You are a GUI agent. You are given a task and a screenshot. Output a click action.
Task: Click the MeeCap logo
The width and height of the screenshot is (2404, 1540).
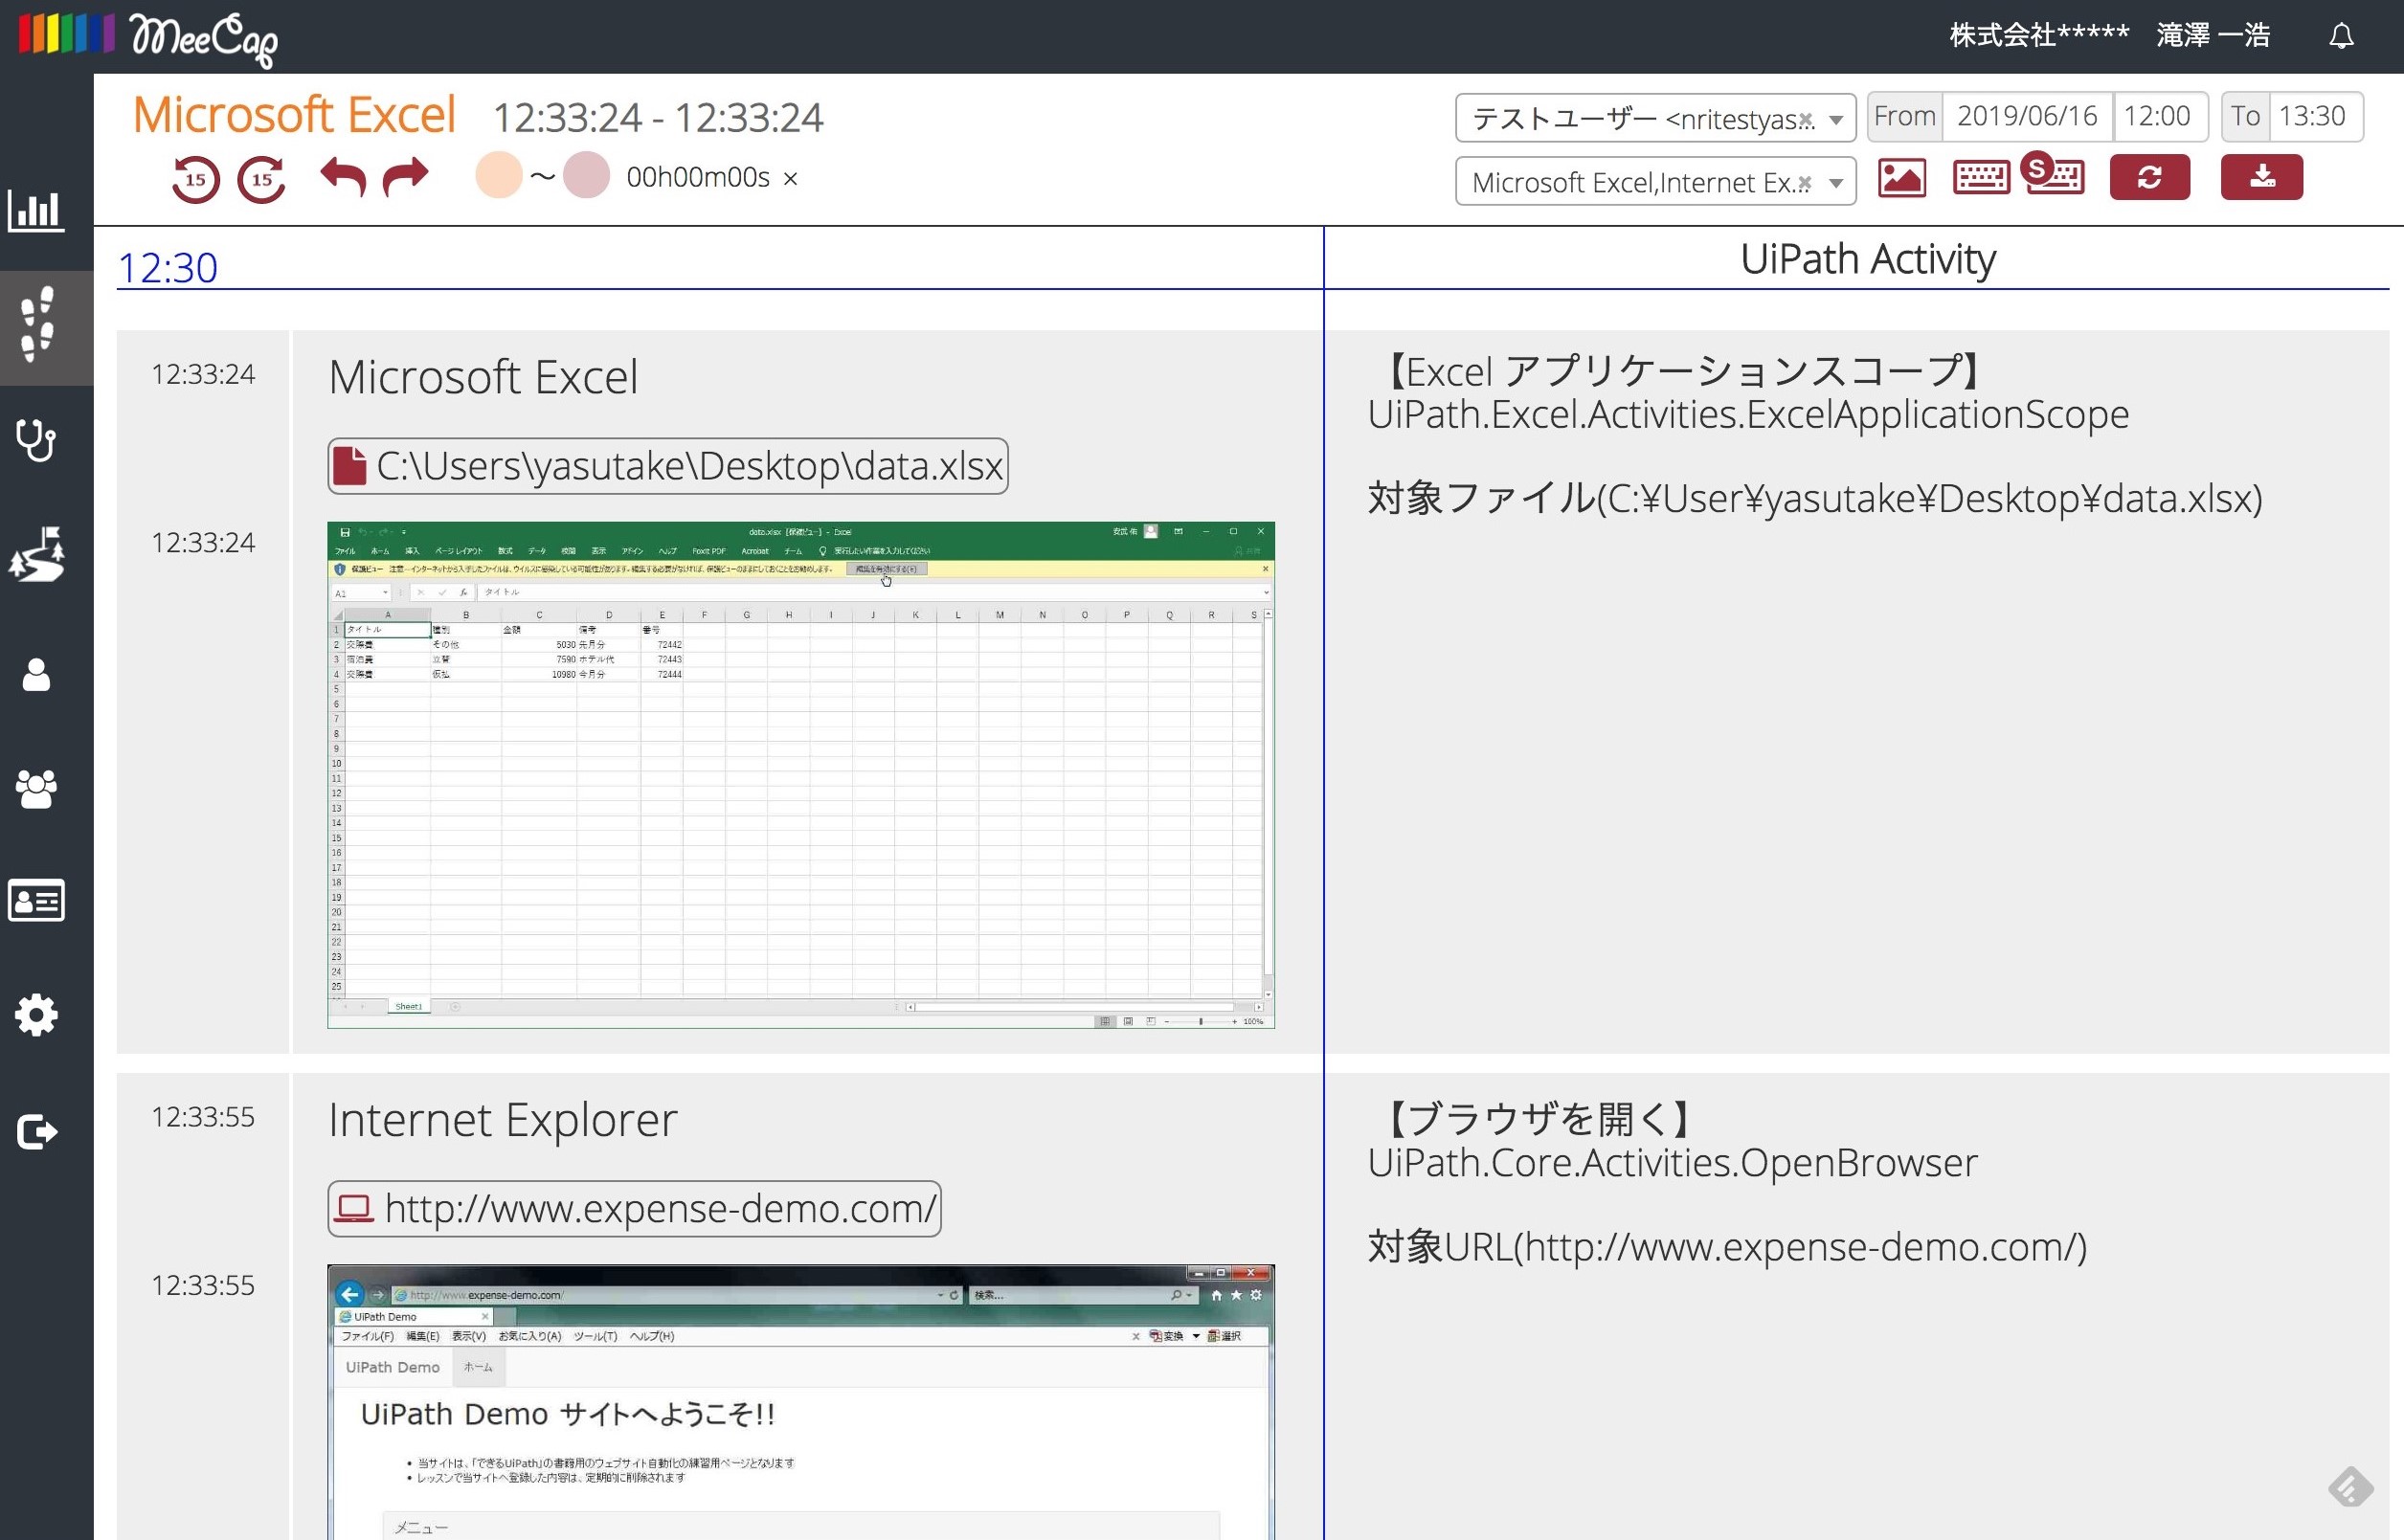[148, 38]
